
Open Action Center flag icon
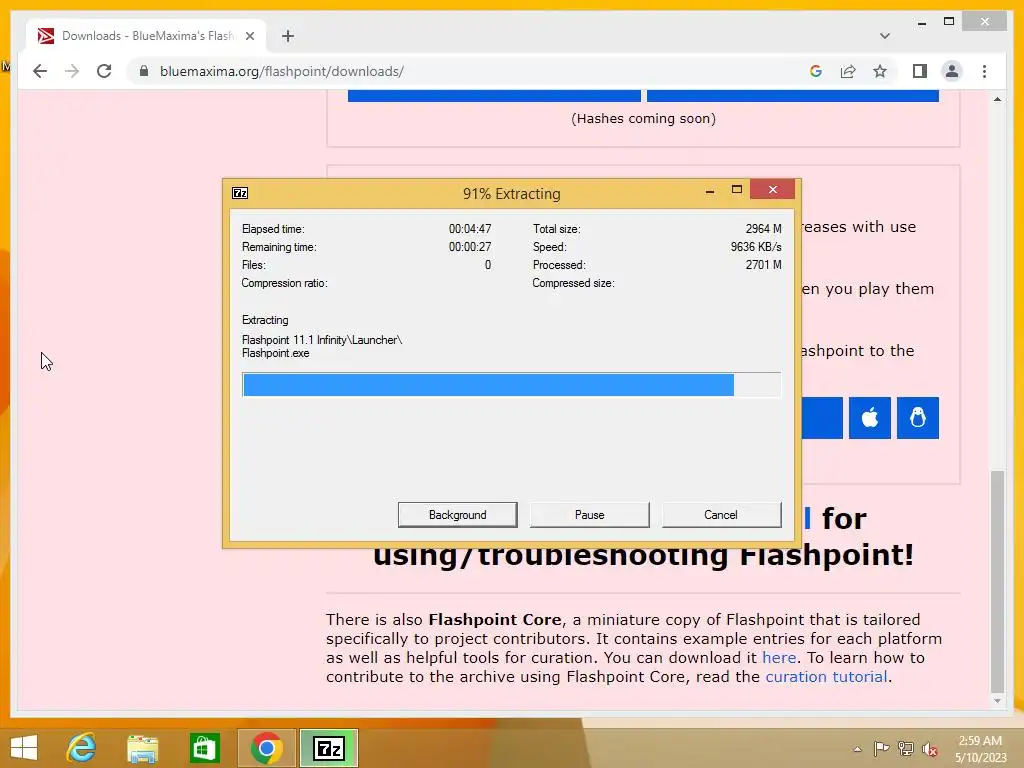pos(881,749)
